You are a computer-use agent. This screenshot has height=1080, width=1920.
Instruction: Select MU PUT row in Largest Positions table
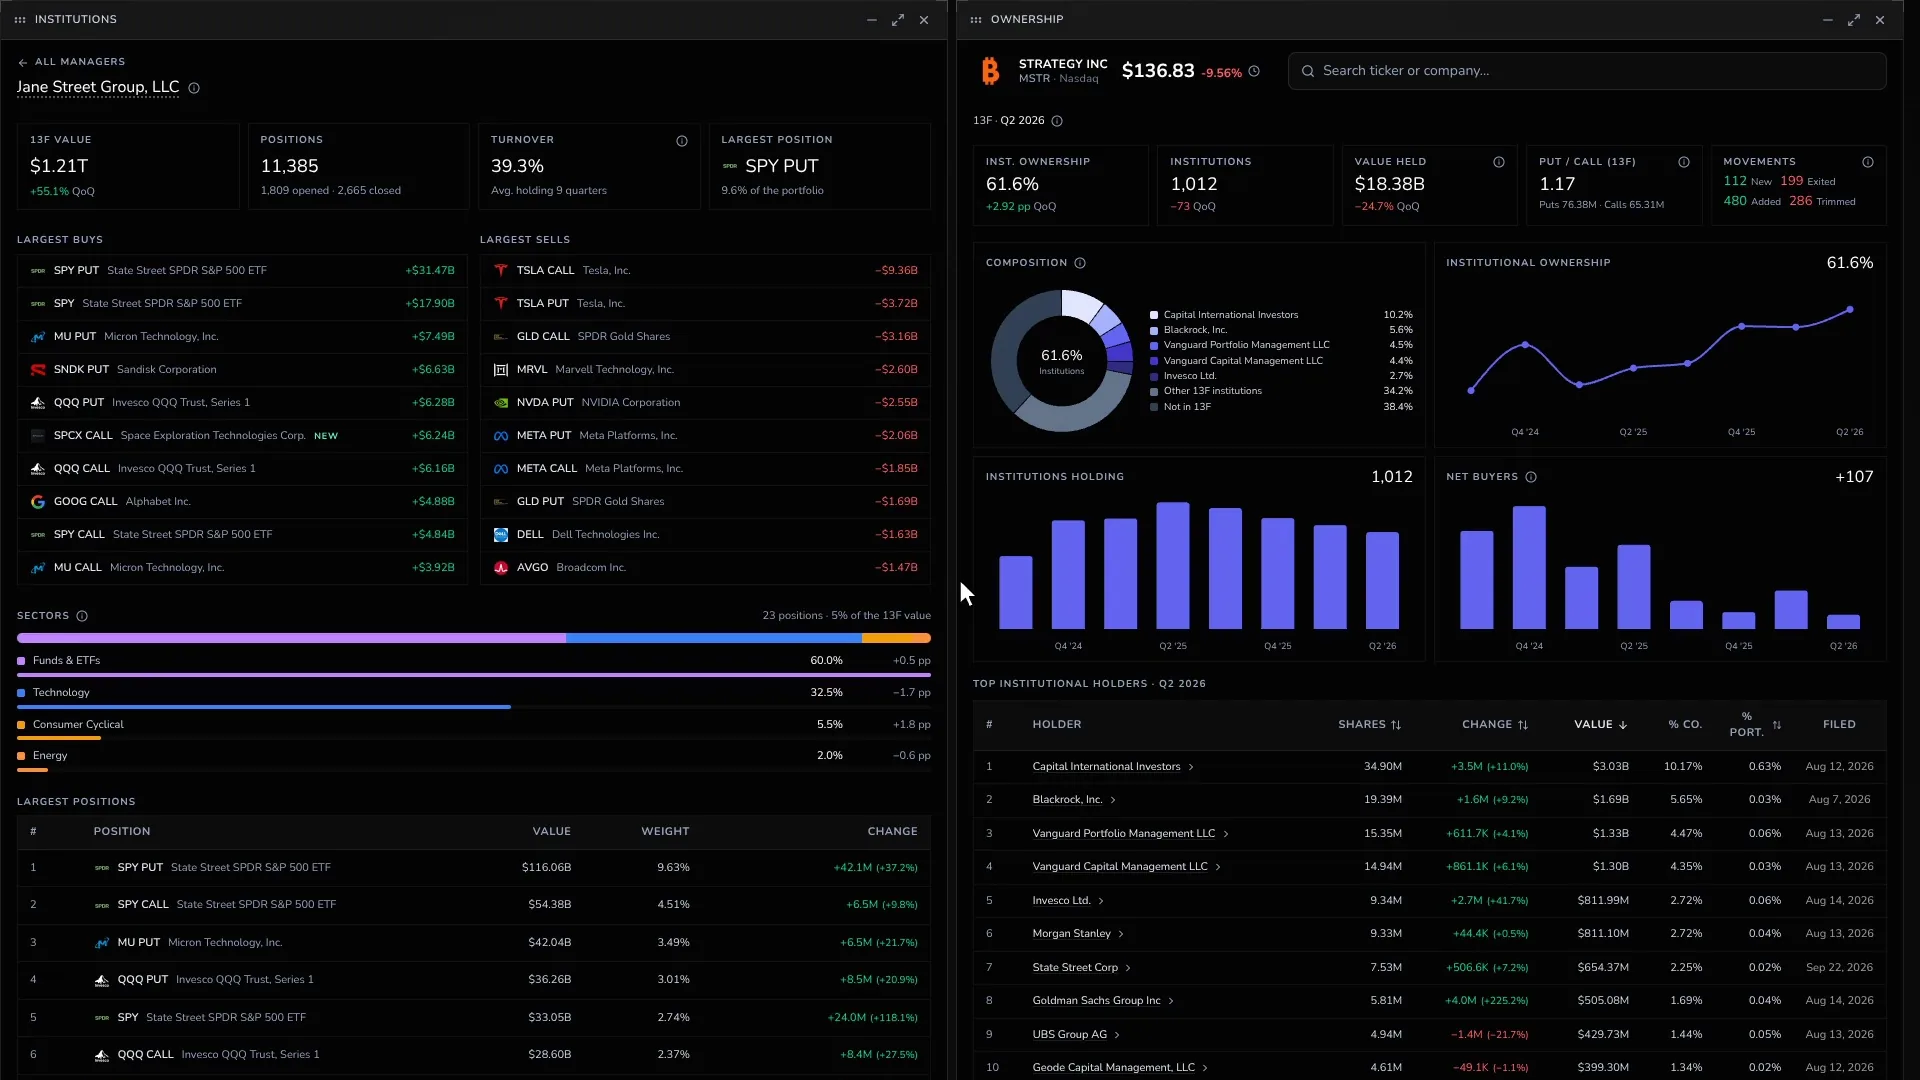(474, 943)
